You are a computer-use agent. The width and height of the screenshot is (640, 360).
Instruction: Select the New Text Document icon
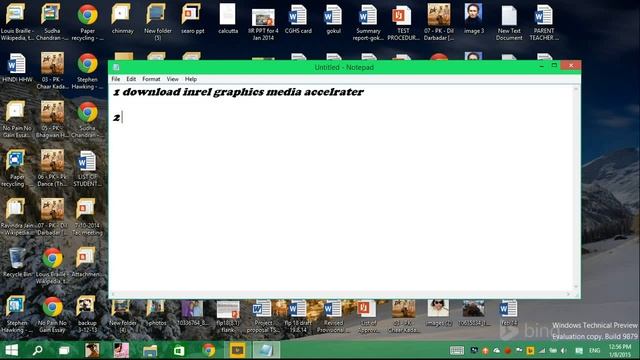click(509, 22)
